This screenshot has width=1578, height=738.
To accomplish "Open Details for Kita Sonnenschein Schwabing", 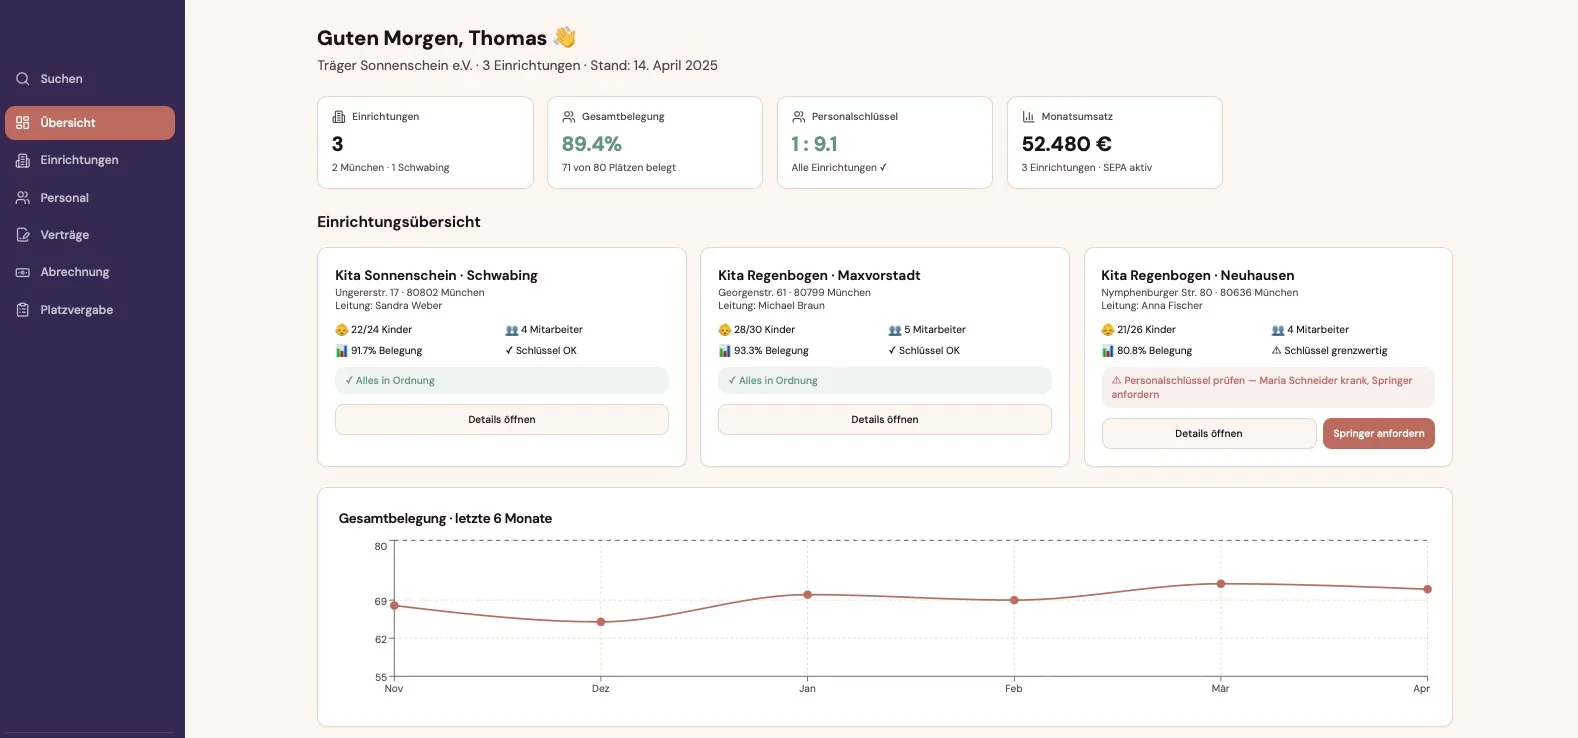I will point(502,420).
